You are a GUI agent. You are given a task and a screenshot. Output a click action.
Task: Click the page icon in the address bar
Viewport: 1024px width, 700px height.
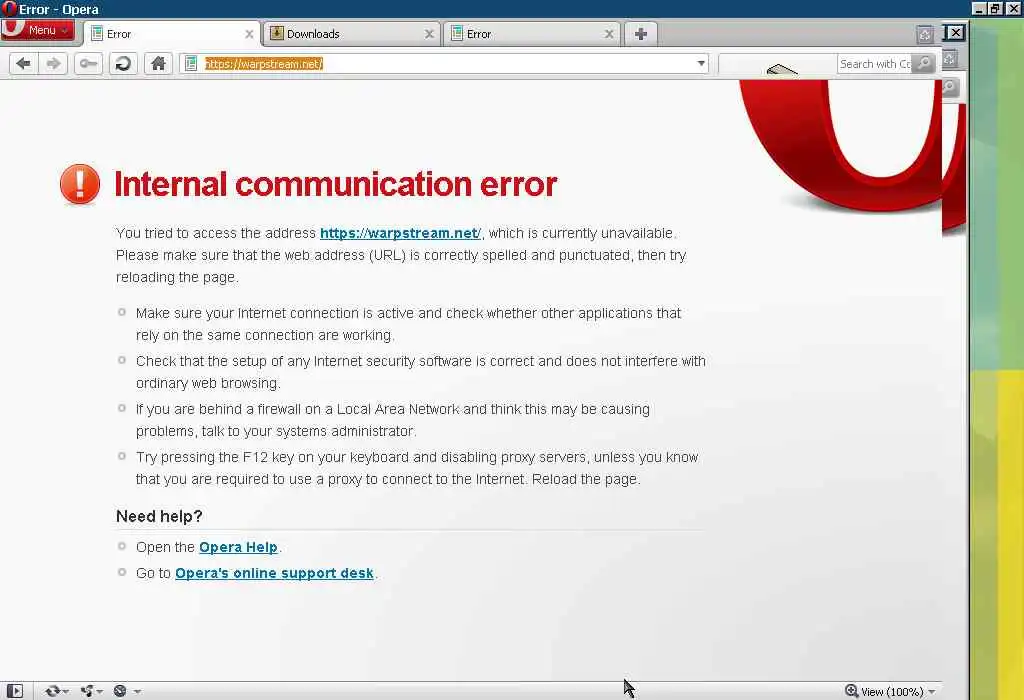(x=191, y=63)
